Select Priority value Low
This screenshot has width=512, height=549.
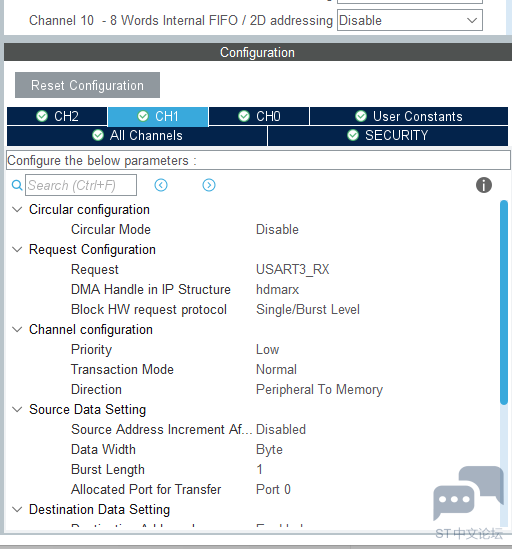click(267, 349)
